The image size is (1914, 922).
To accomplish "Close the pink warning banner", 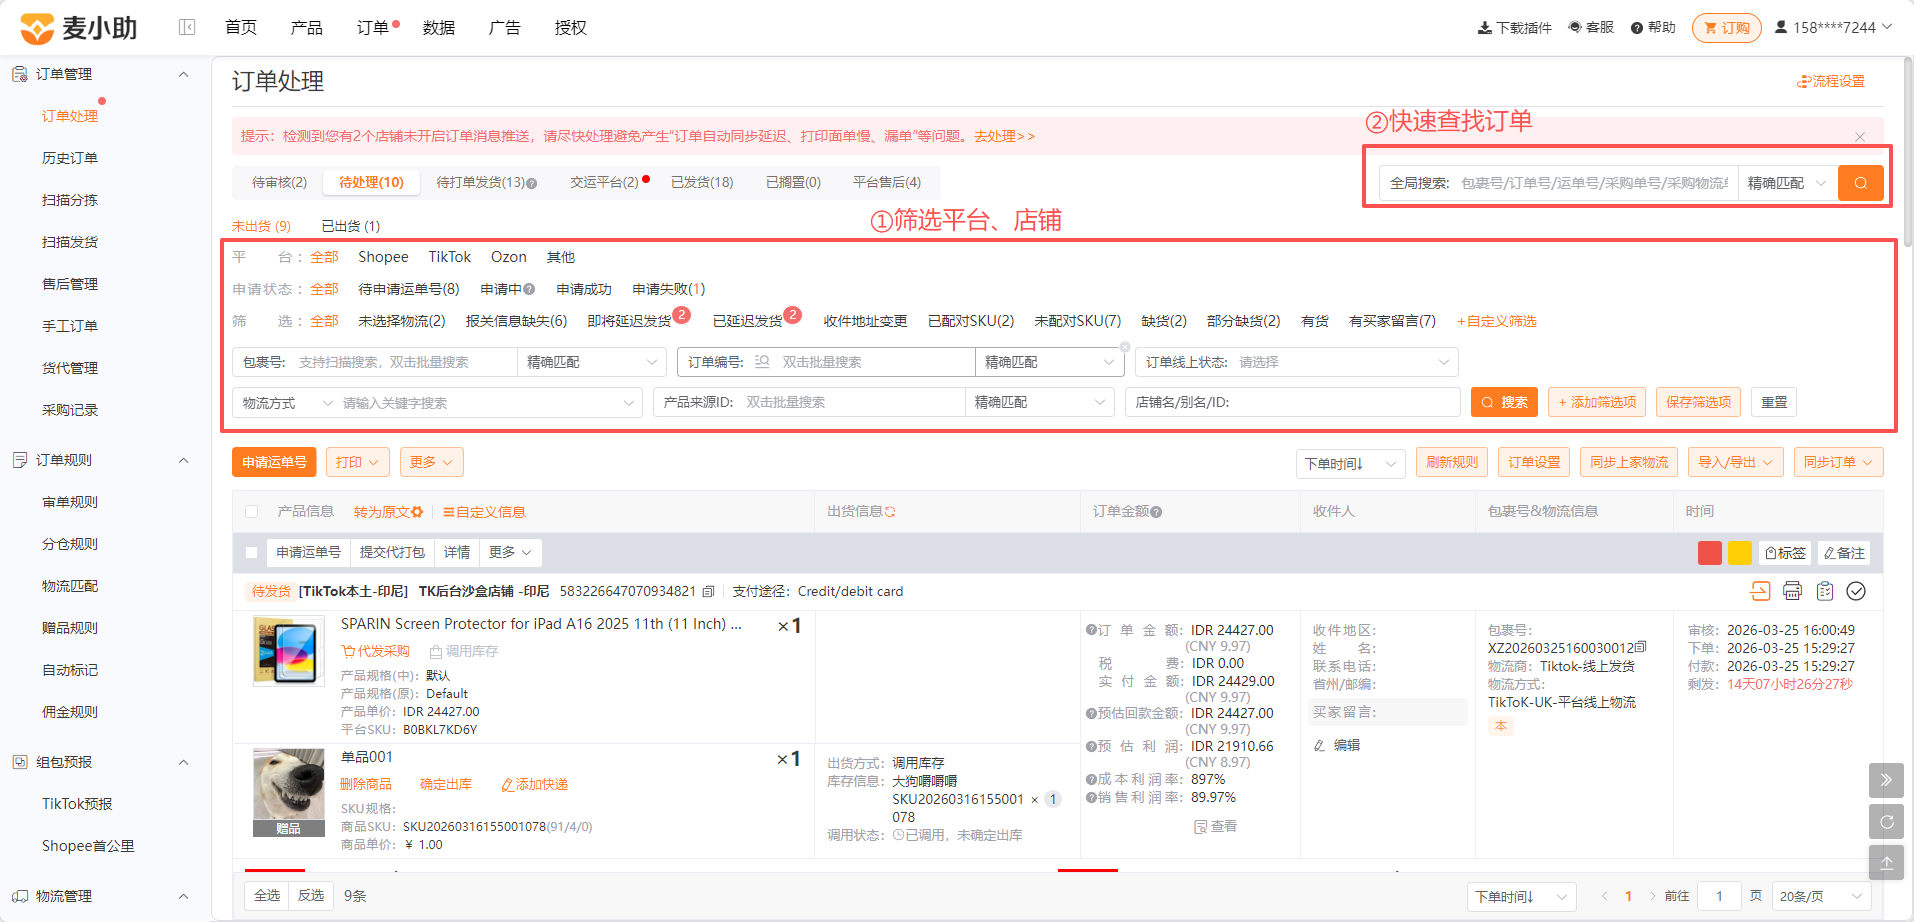I will tap(1860, 137).
